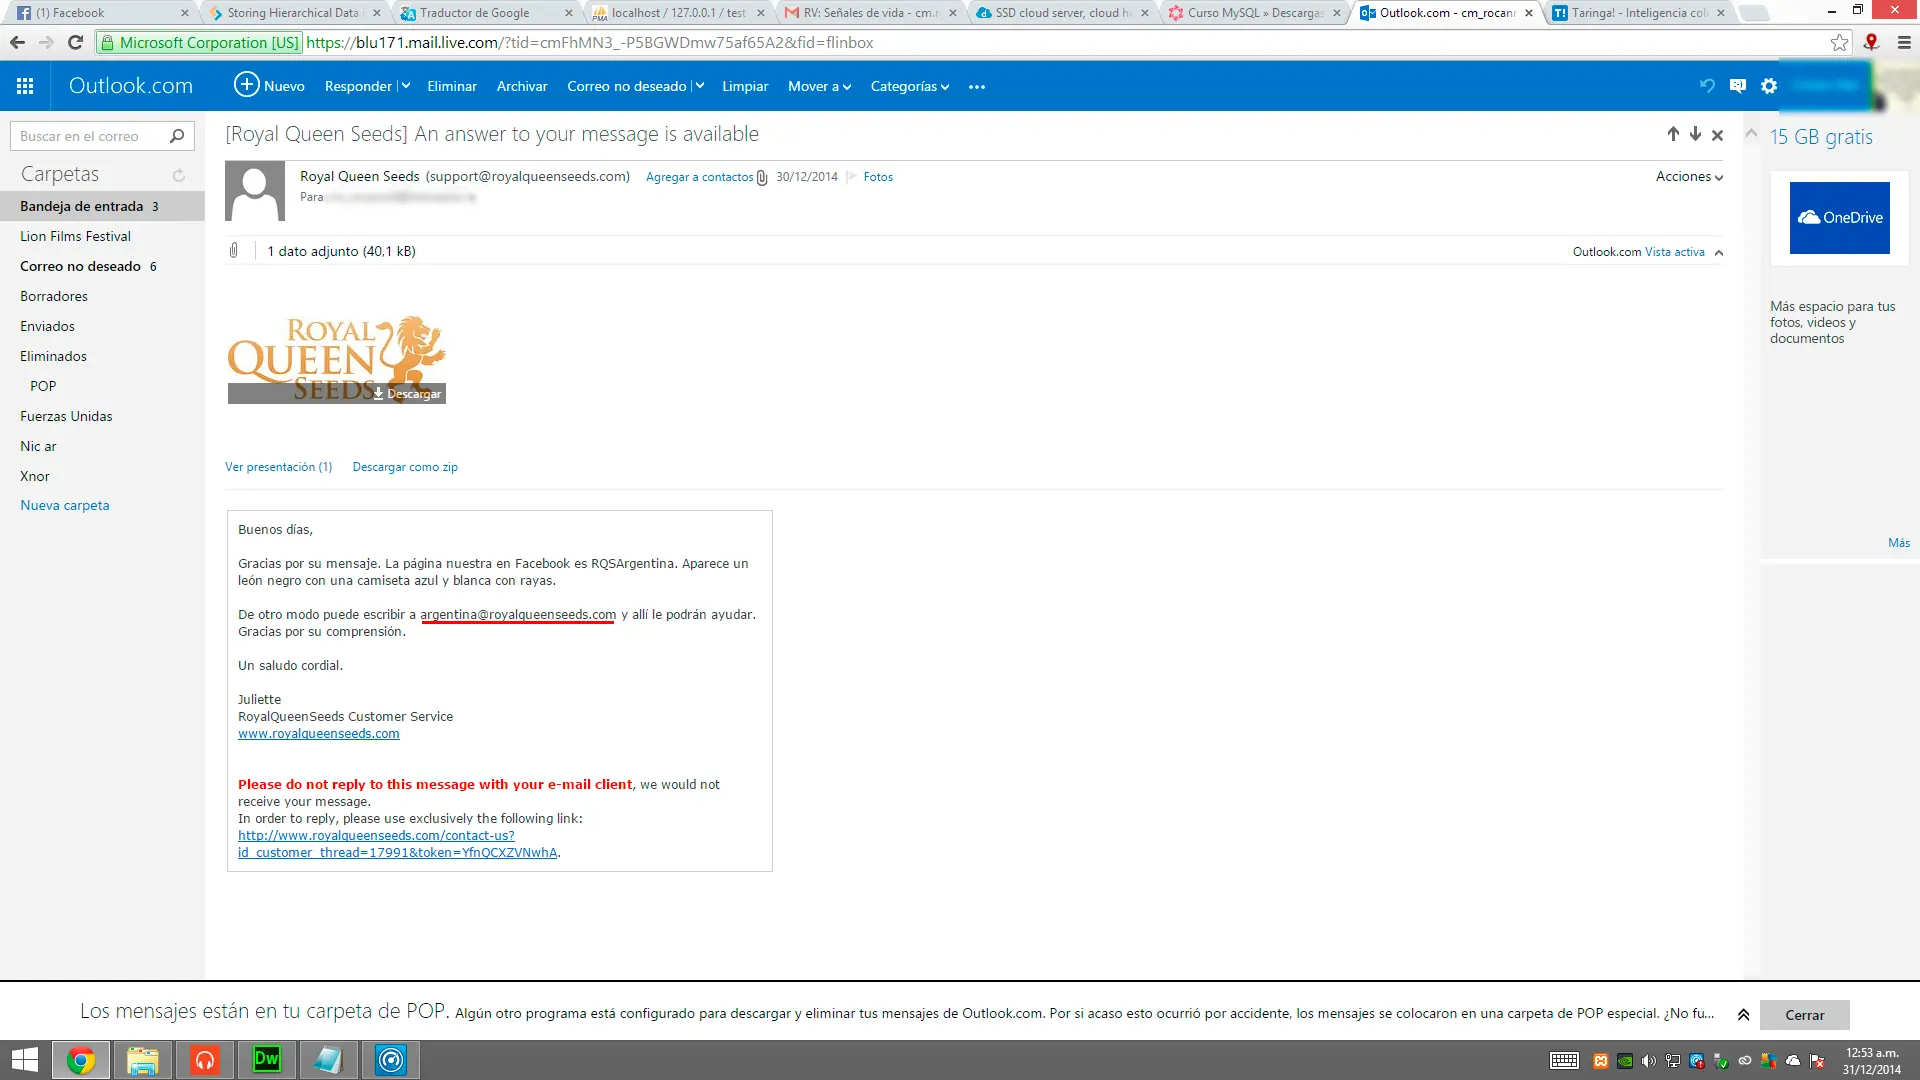Bookmark this page with the star icon
The width and height of the screenshot is (1920, 1080).
(1839, 42)
